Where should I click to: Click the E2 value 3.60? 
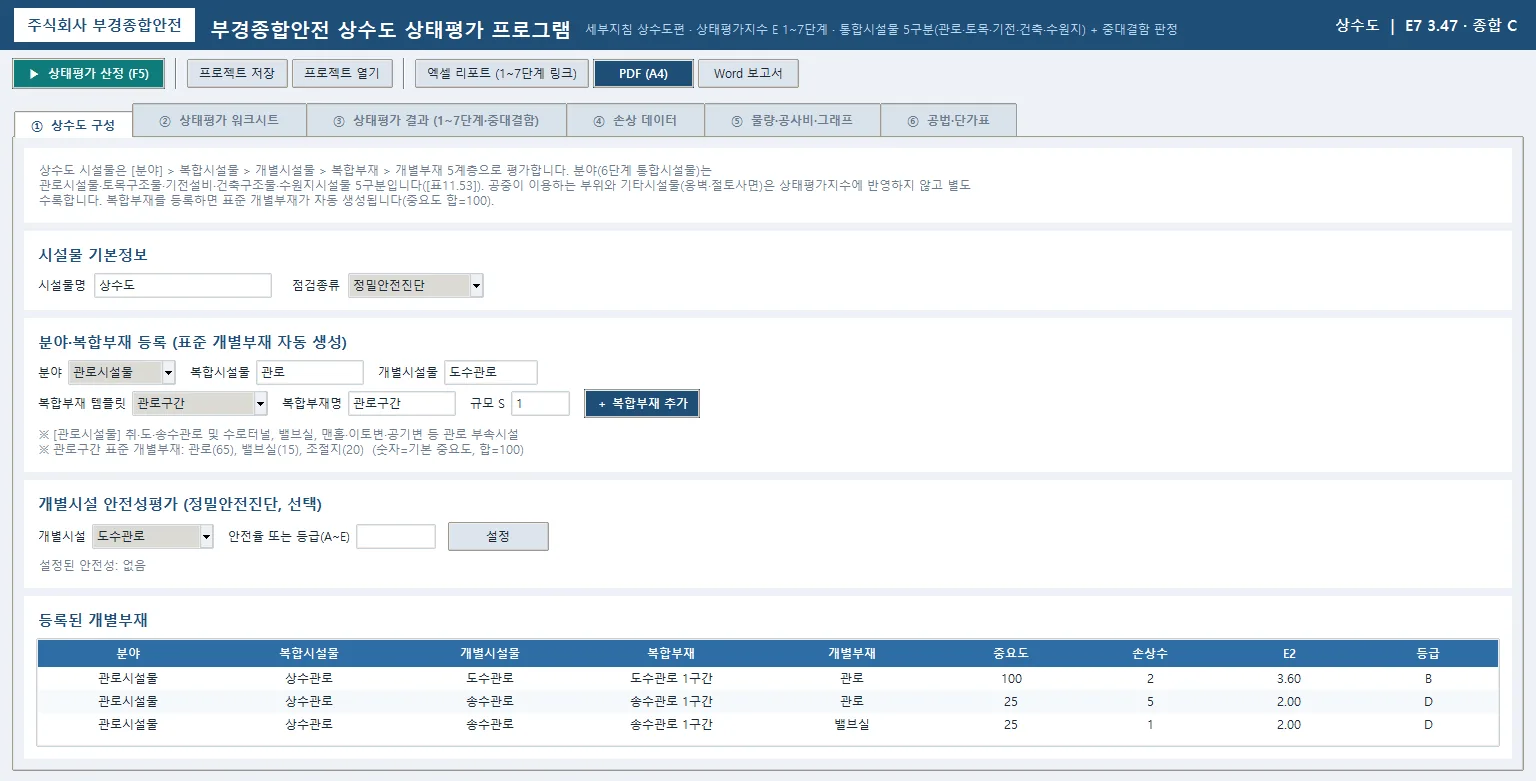tap(1289, 678)
